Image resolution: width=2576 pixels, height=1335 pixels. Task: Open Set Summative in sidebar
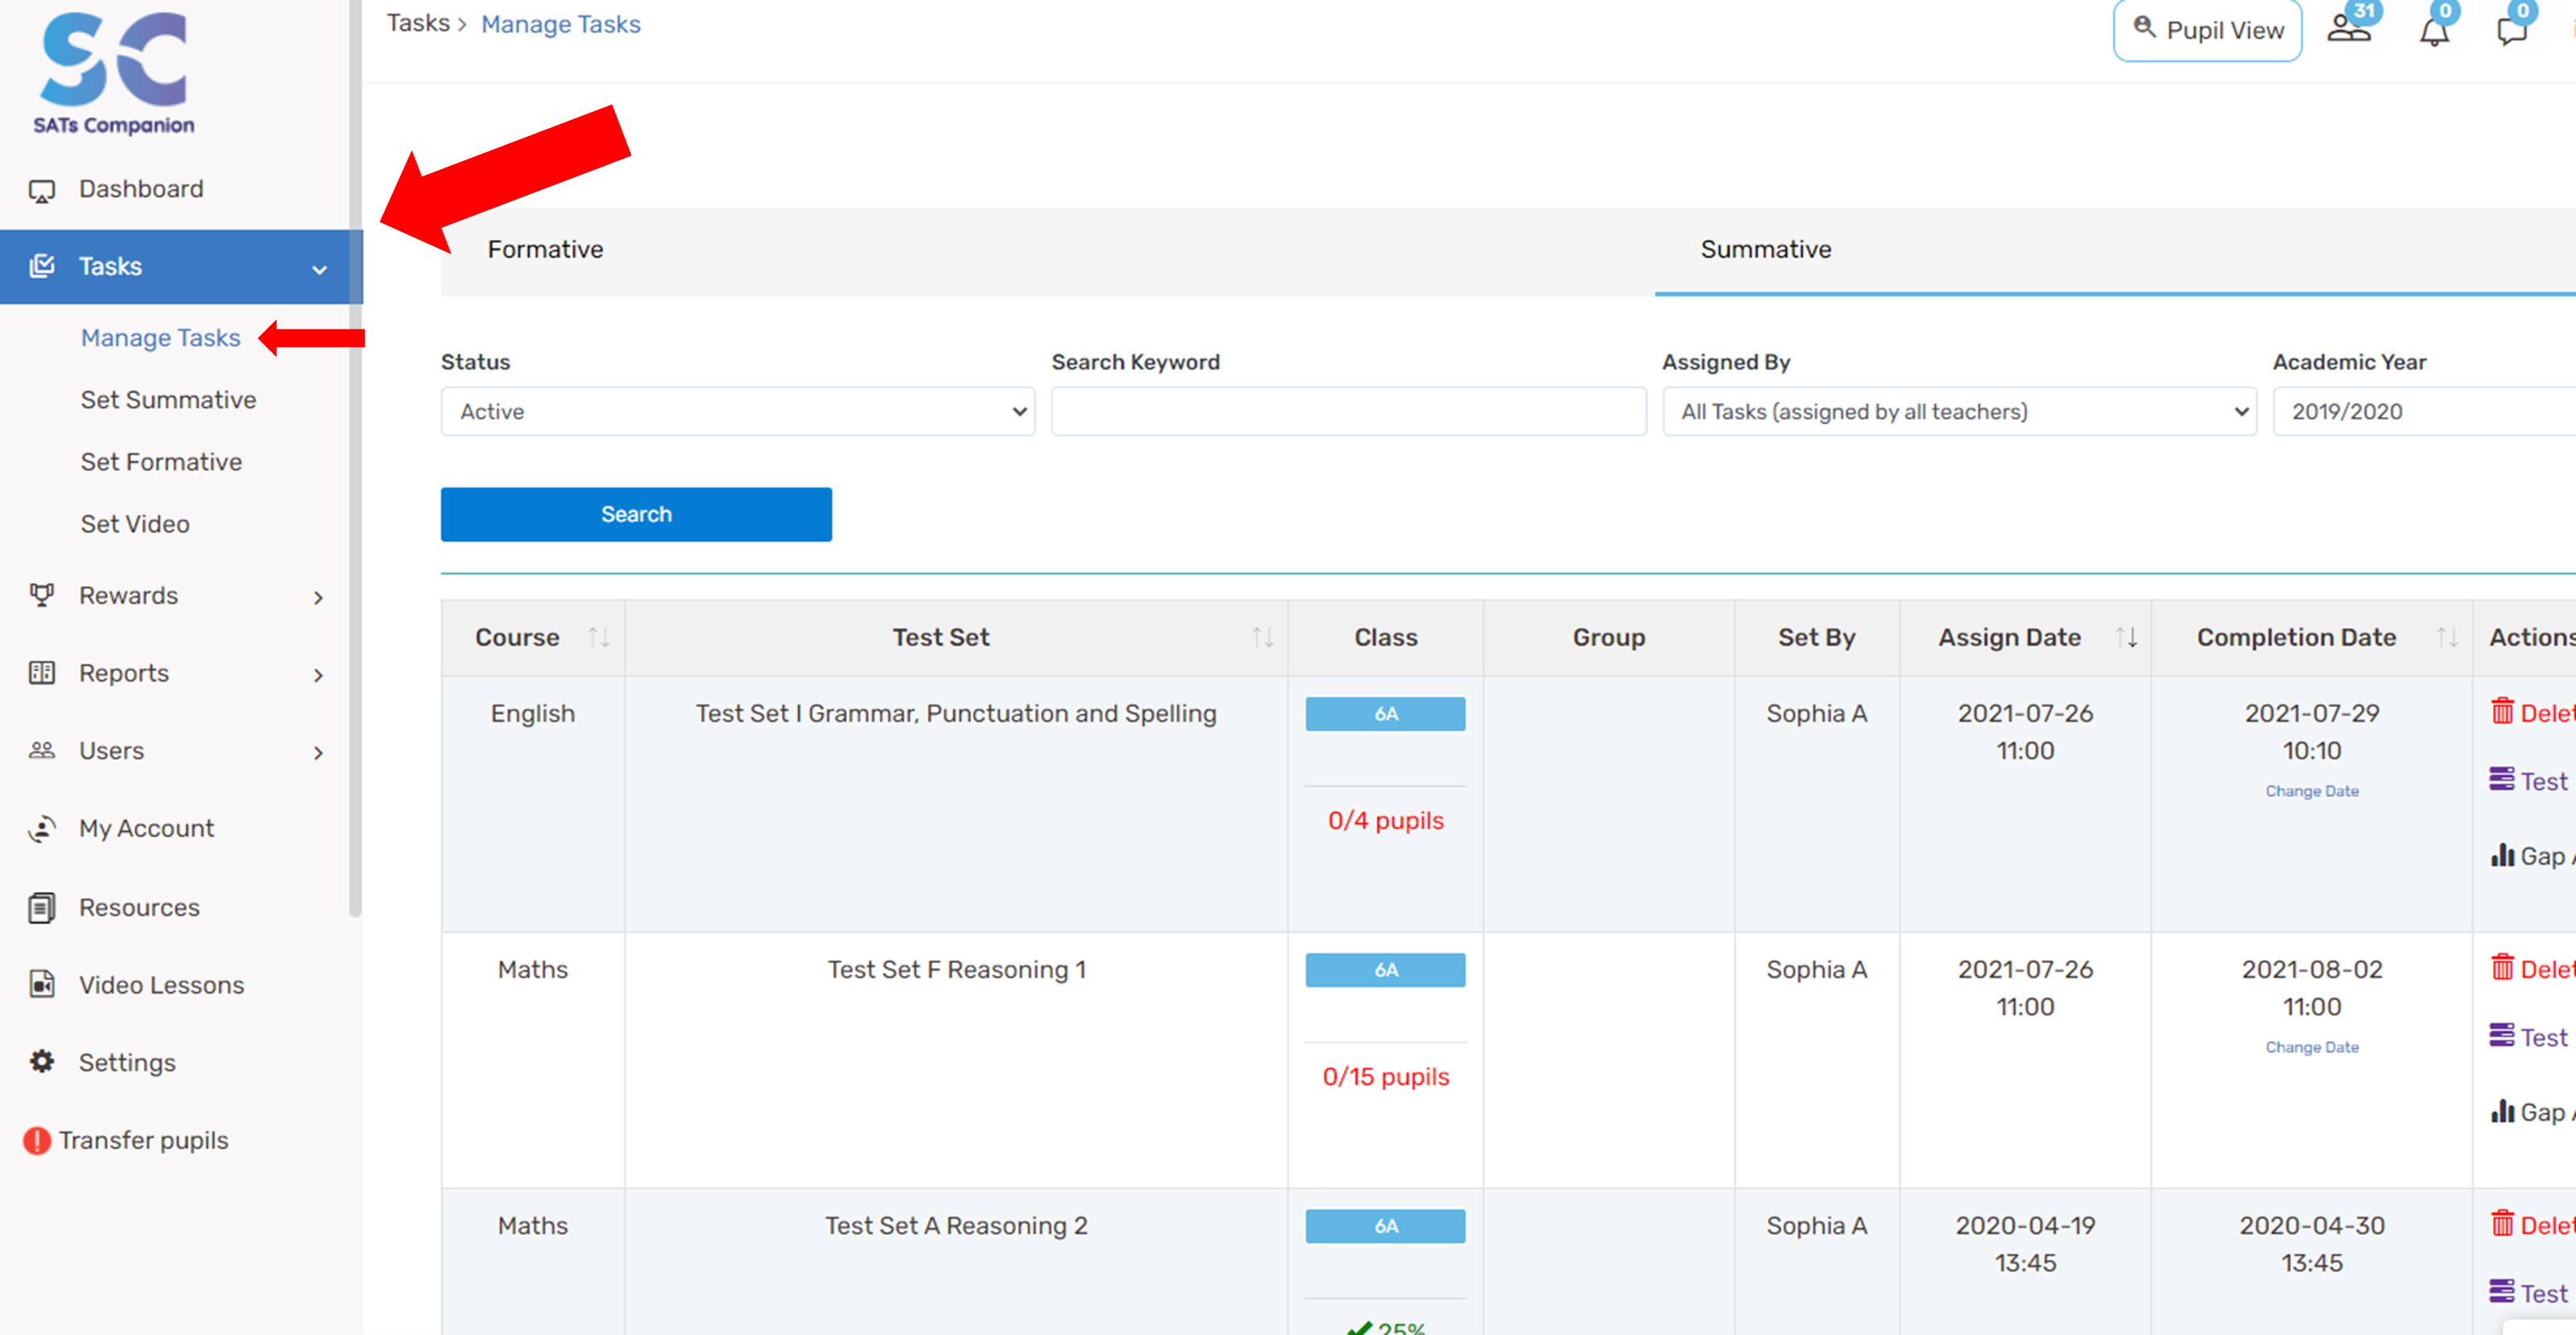pyautogui.click(x=168, y=400)
